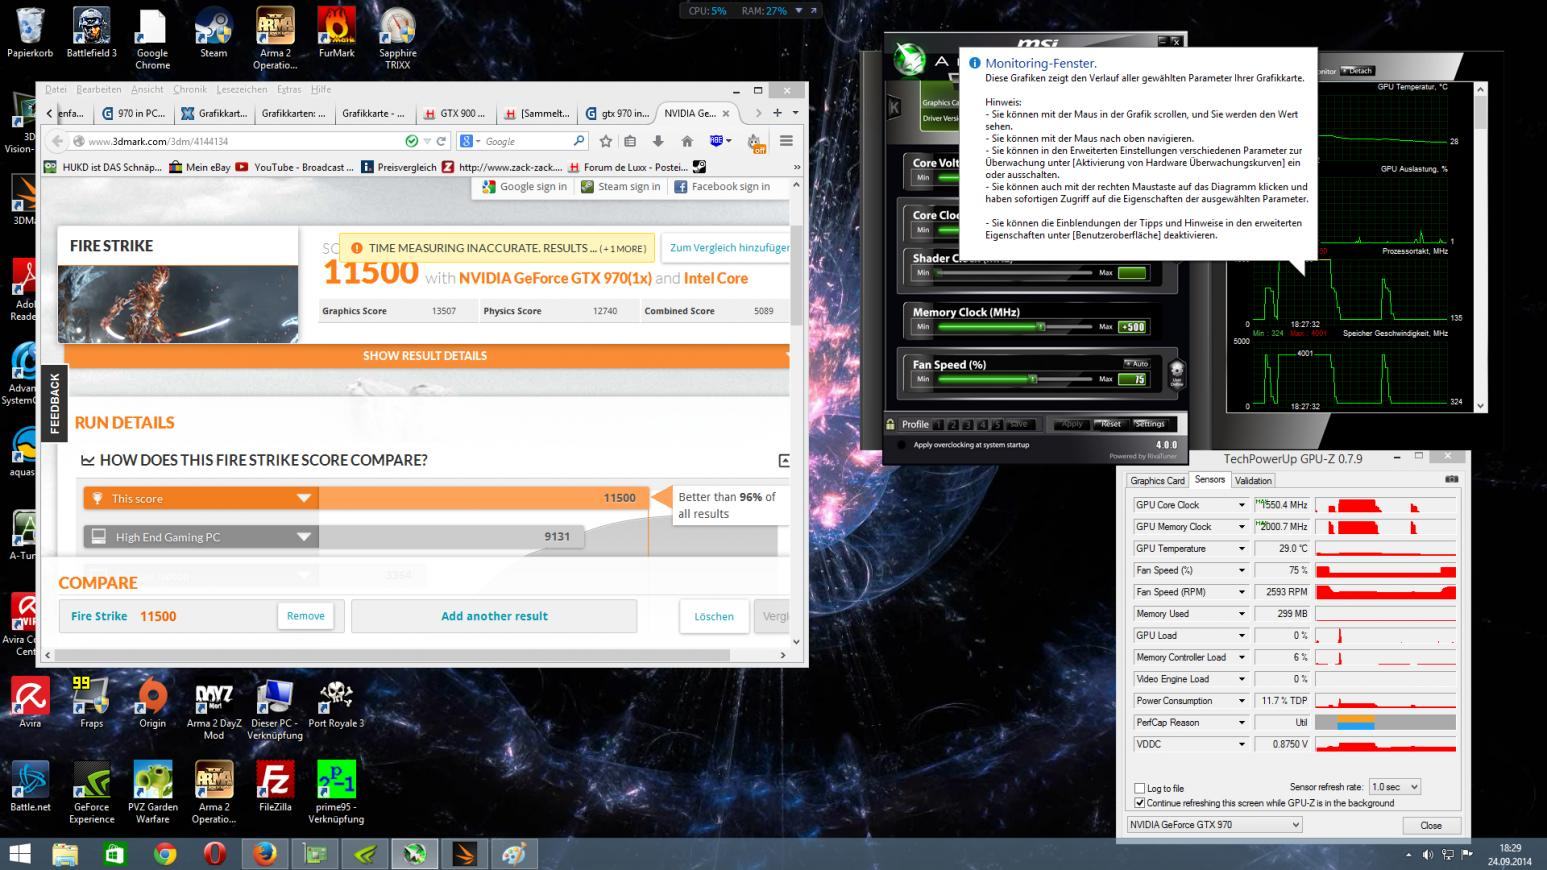
Task: Open GPU Core Clock sensor dropdown
Action: coord(1242,505)
